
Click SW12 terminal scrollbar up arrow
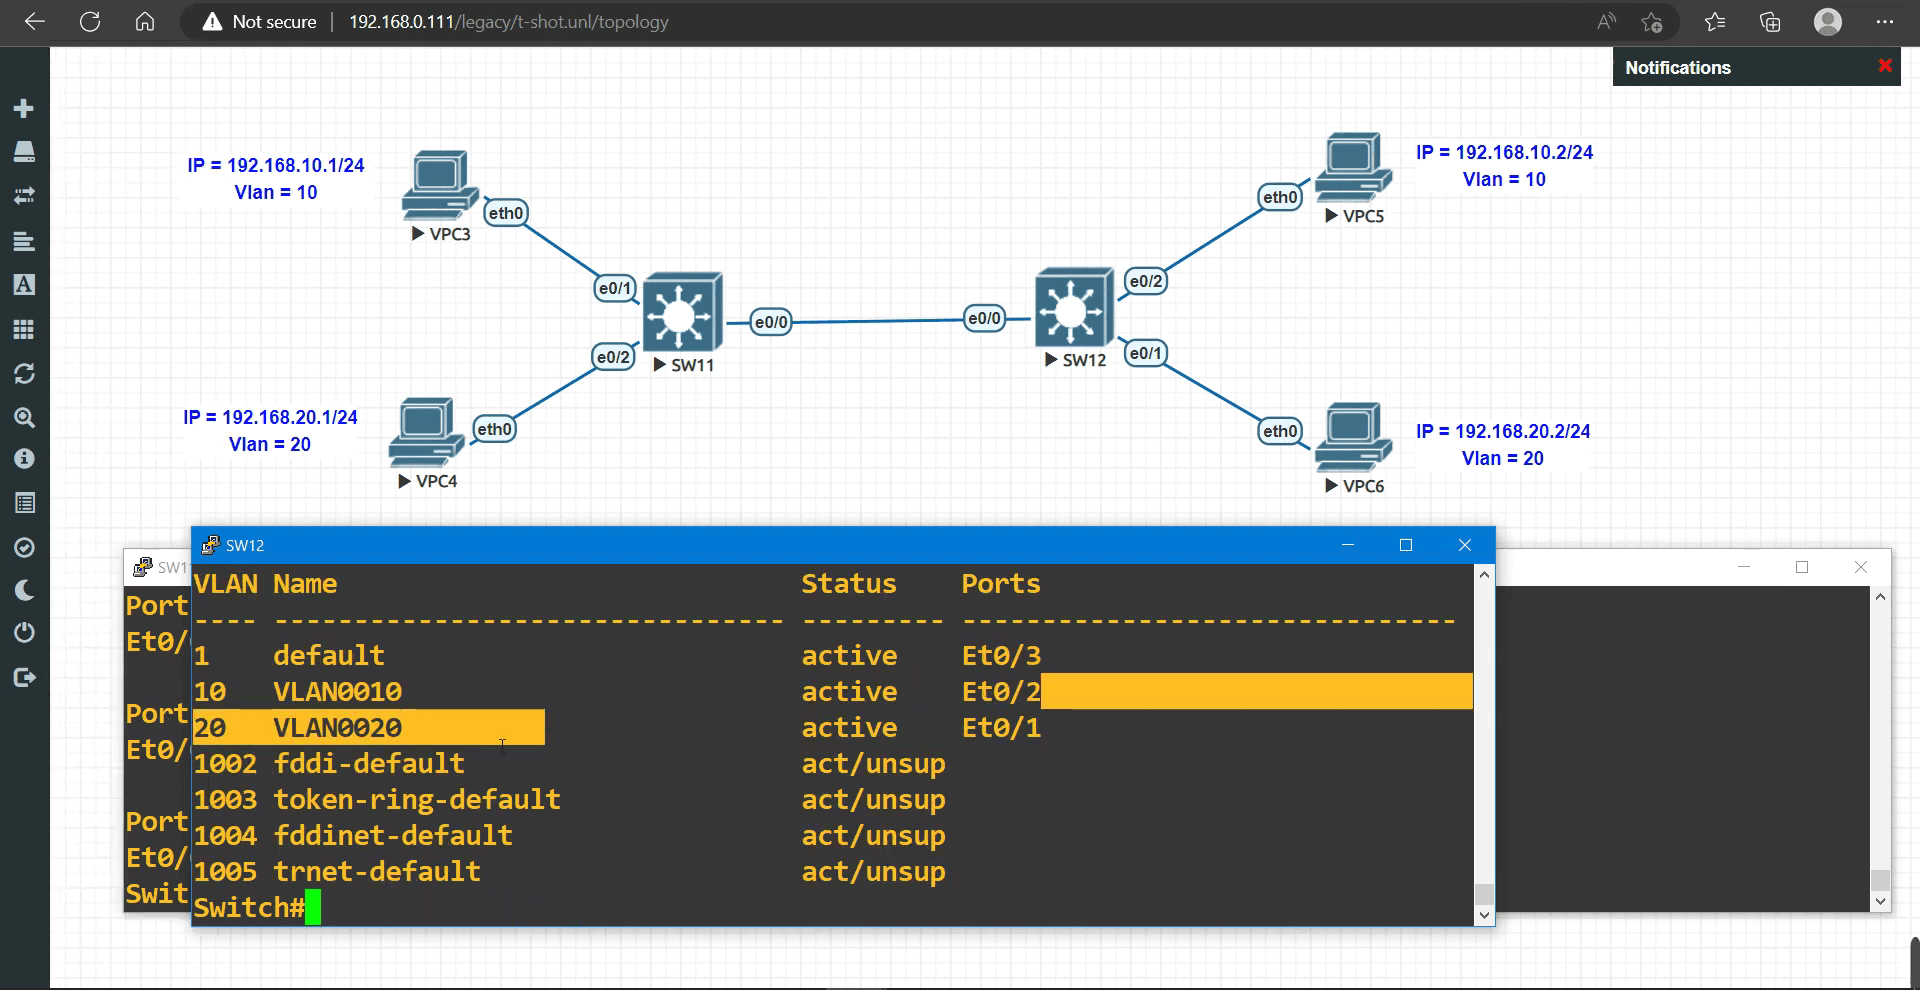click(1484, 575)
